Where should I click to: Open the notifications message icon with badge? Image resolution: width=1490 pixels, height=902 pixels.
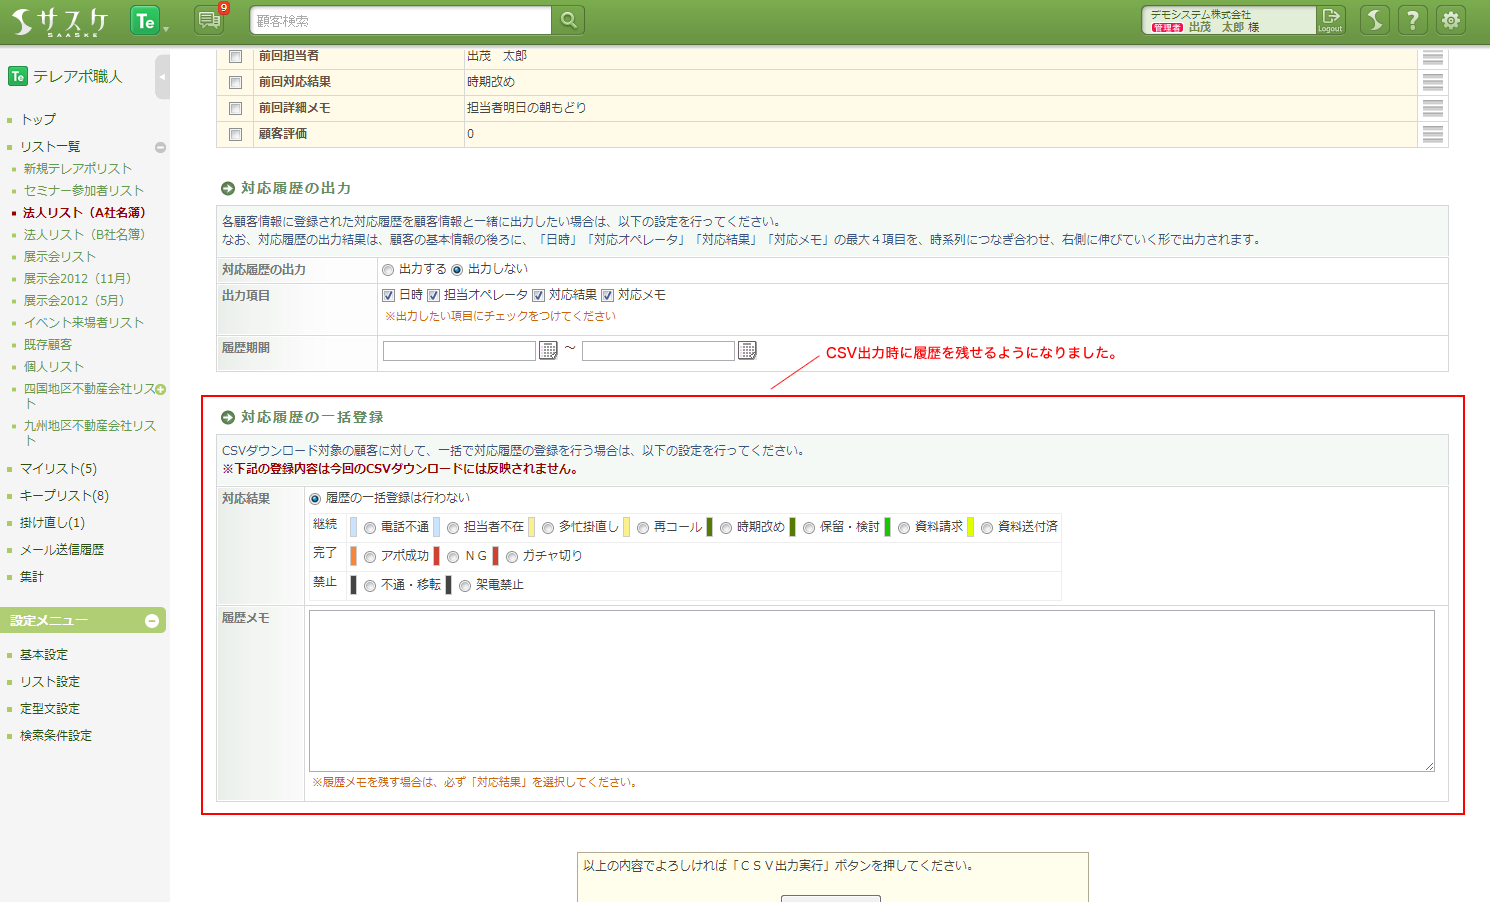[209, 20]
